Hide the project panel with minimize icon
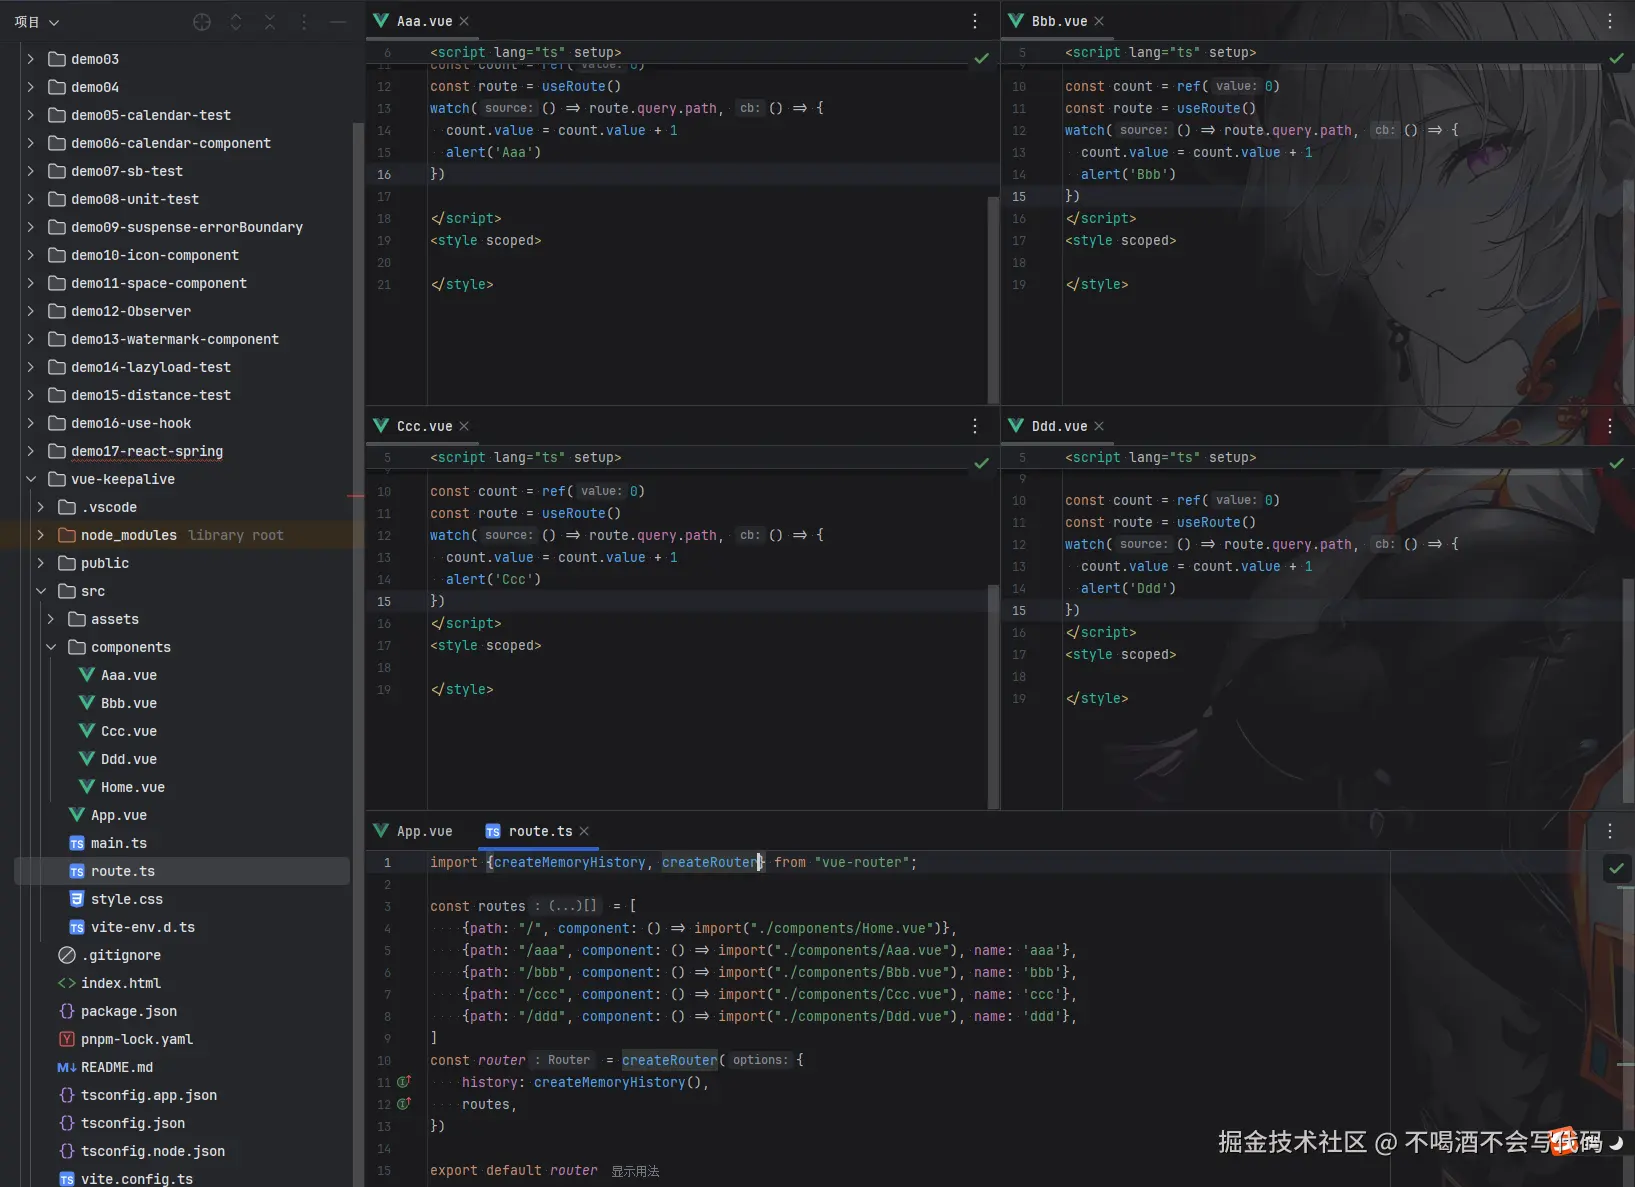 [338, 22]
